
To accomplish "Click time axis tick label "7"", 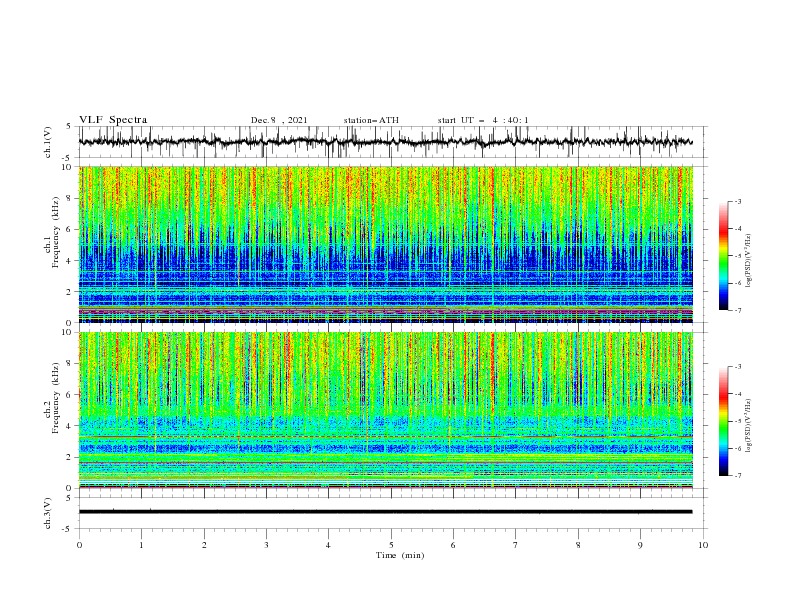I will pos(516,545).
